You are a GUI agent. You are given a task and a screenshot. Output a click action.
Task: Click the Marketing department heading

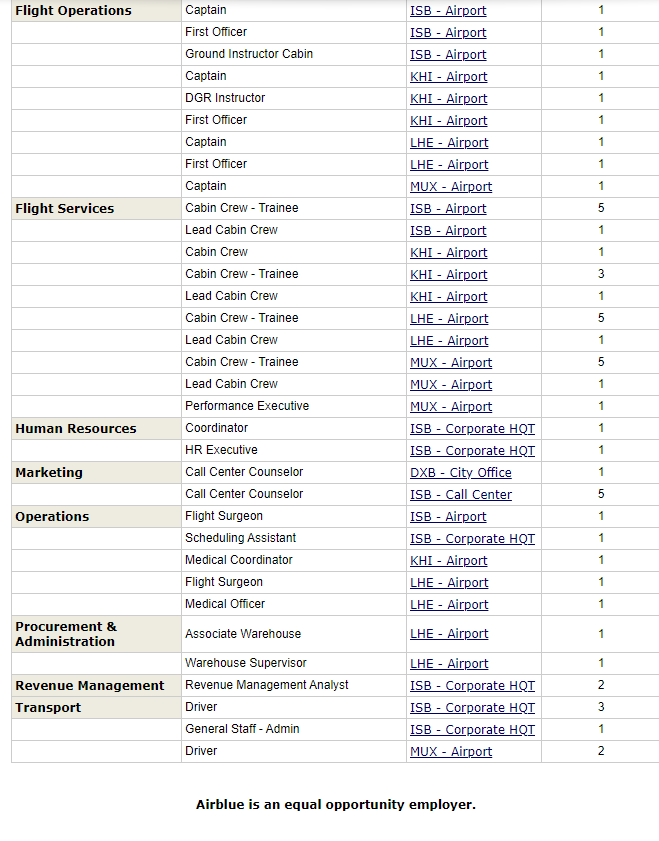pyautogui.click(x=49, y=473)
